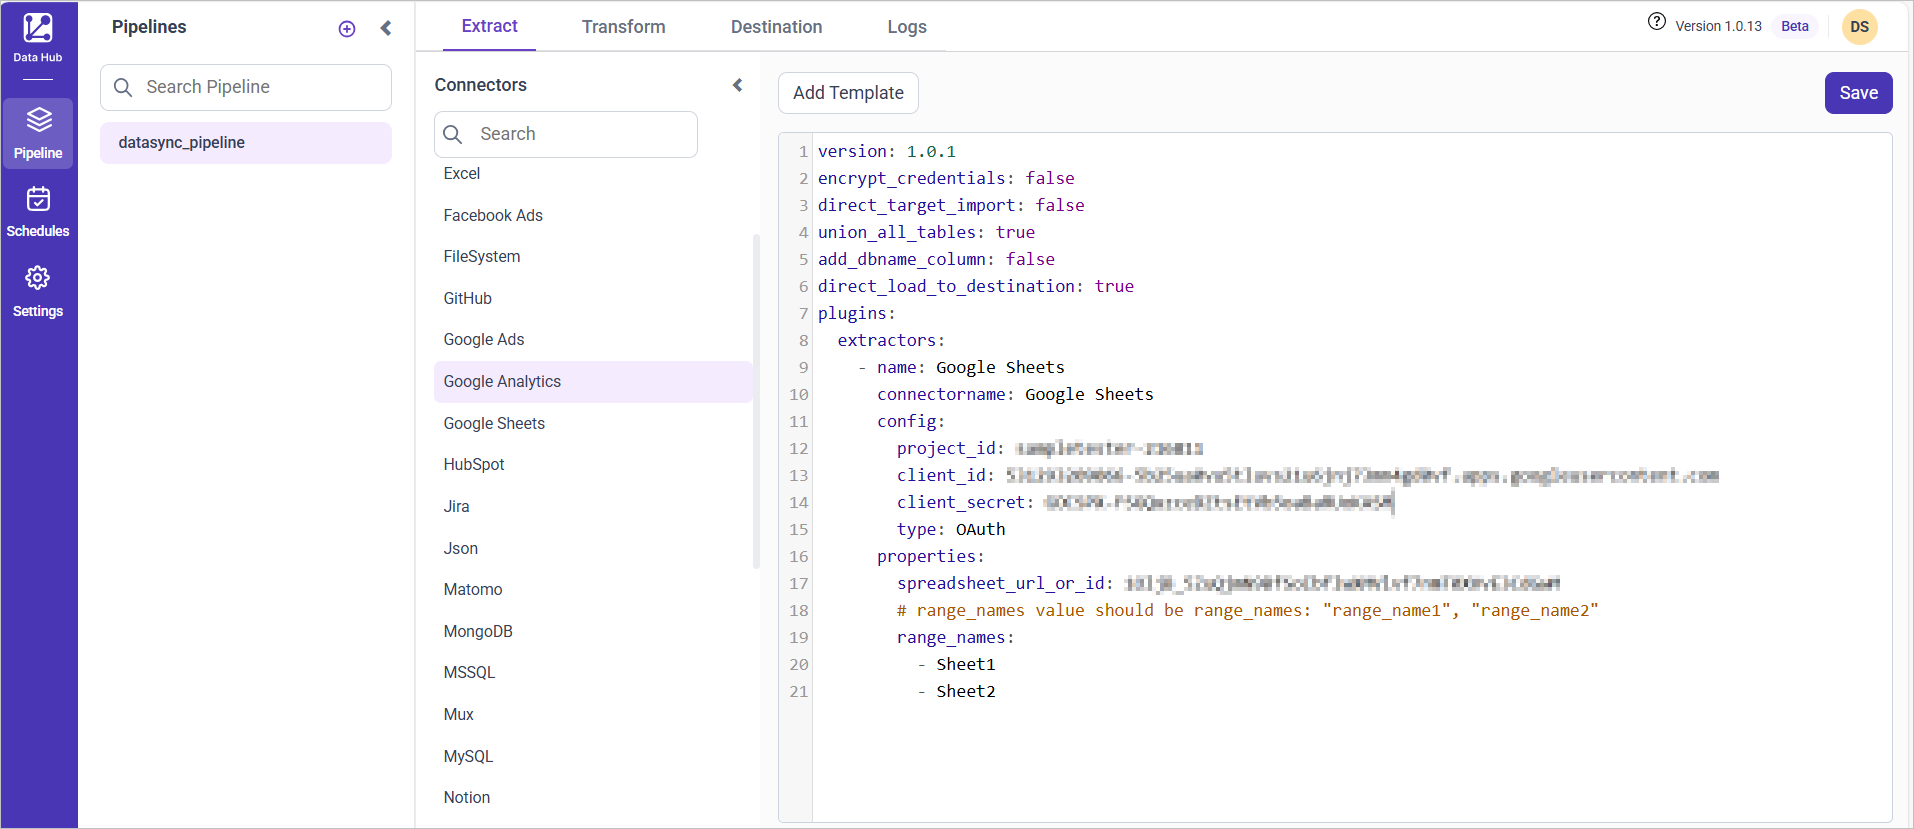Click the Save button
1914x829 pixels.
pos(1858,93)
